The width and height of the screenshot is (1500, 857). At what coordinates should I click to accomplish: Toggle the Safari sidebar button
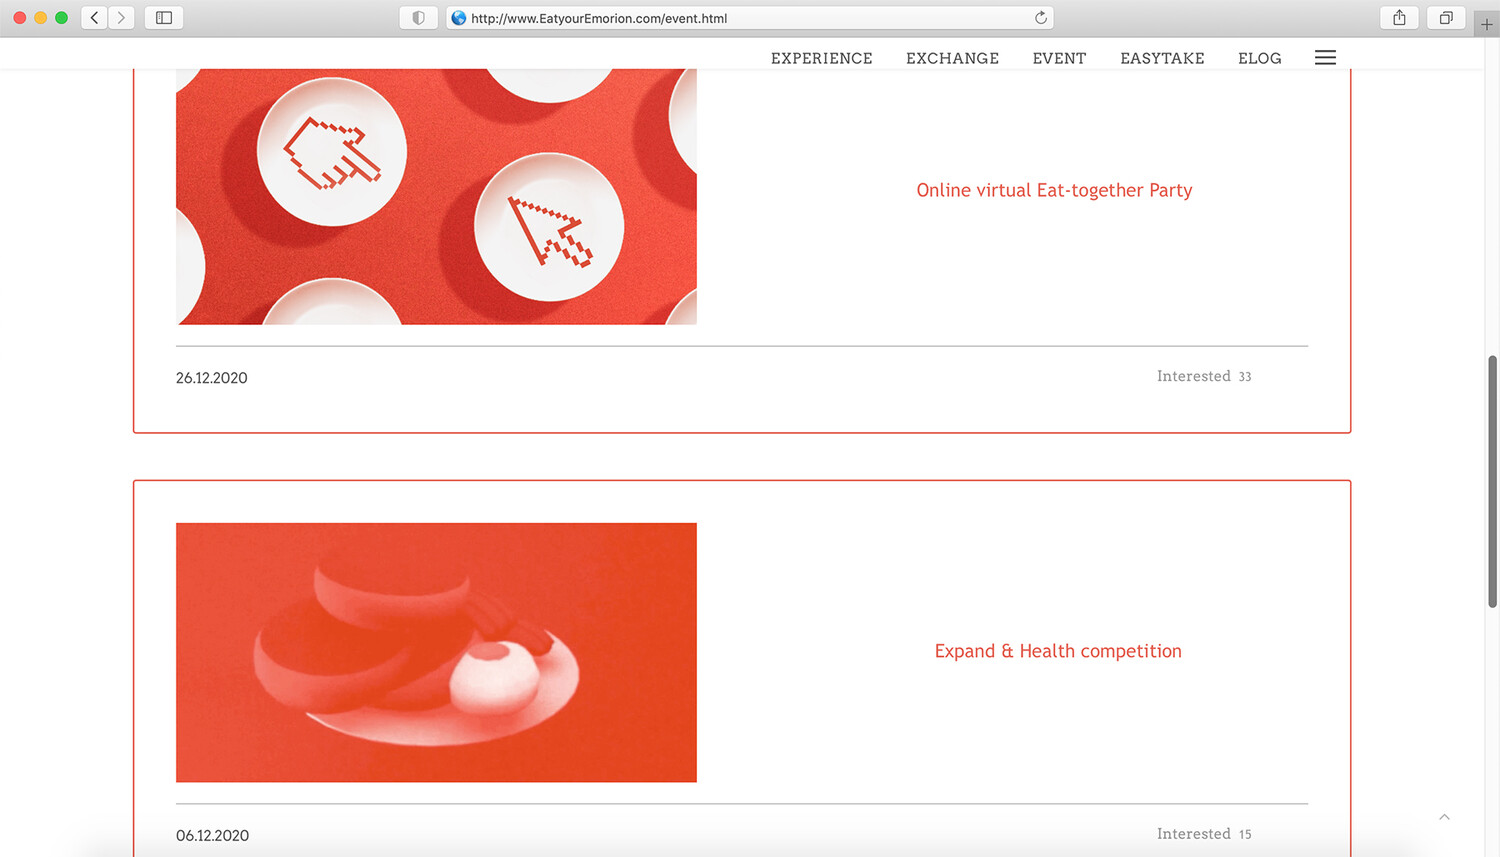click(164, 18)
